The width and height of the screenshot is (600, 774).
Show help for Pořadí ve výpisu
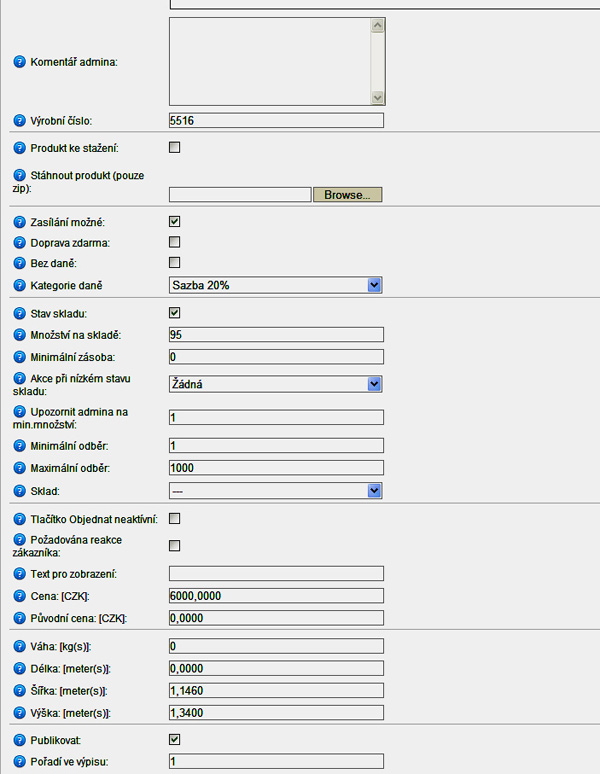(19, 762)
